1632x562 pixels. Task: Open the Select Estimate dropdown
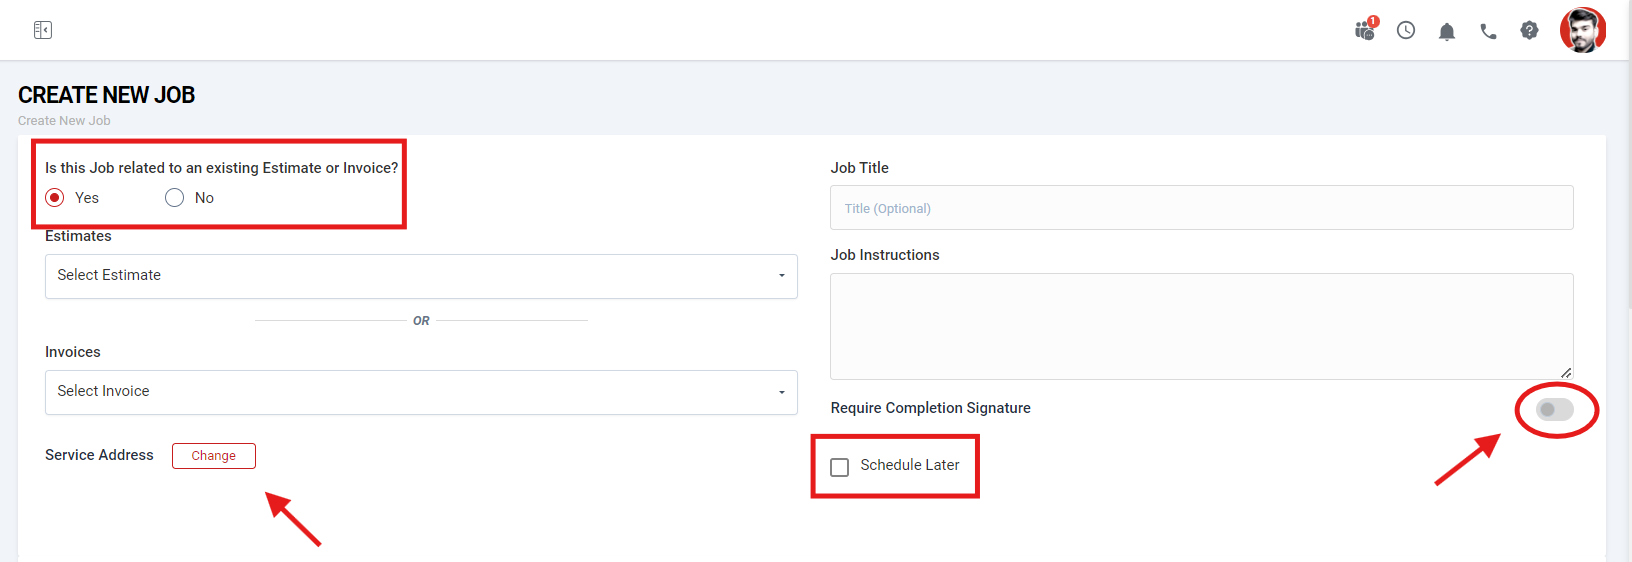click(x=420, y=276)
